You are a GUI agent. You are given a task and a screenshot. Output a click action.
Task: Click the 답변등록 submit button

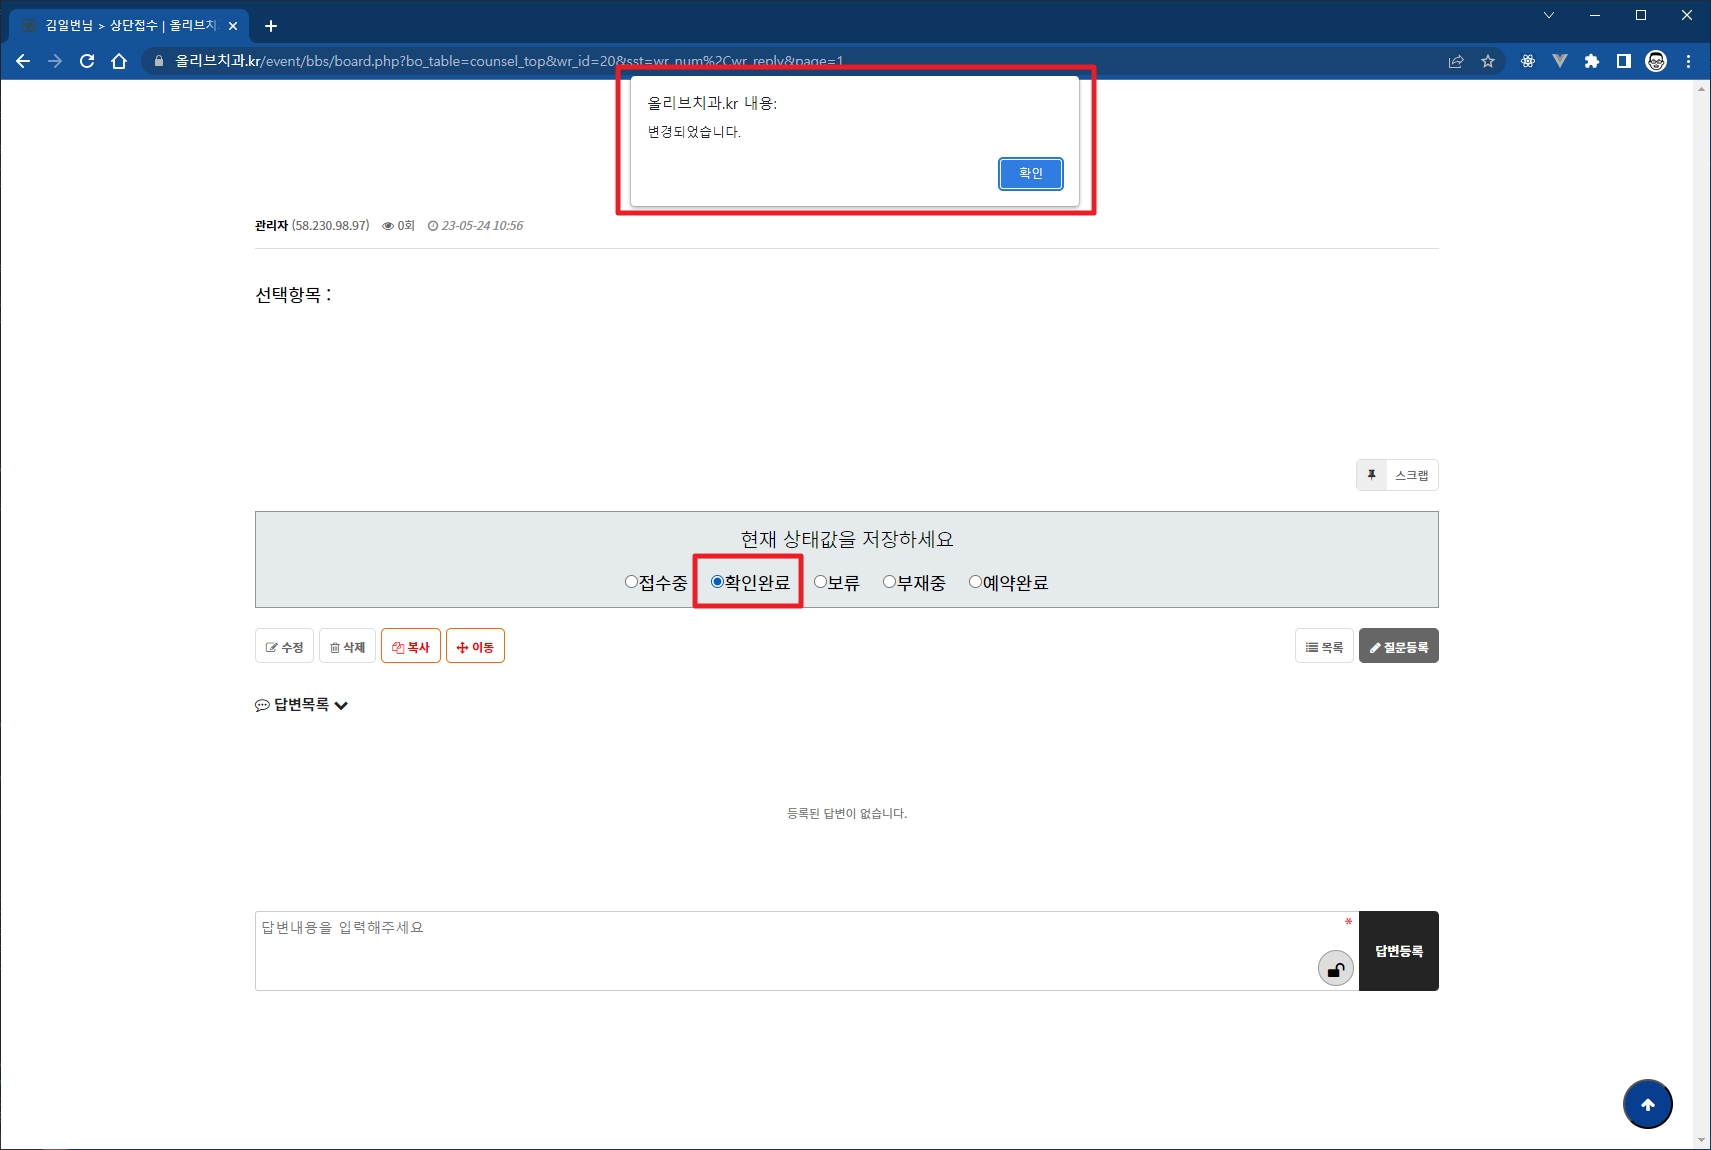click(1398, 951)
